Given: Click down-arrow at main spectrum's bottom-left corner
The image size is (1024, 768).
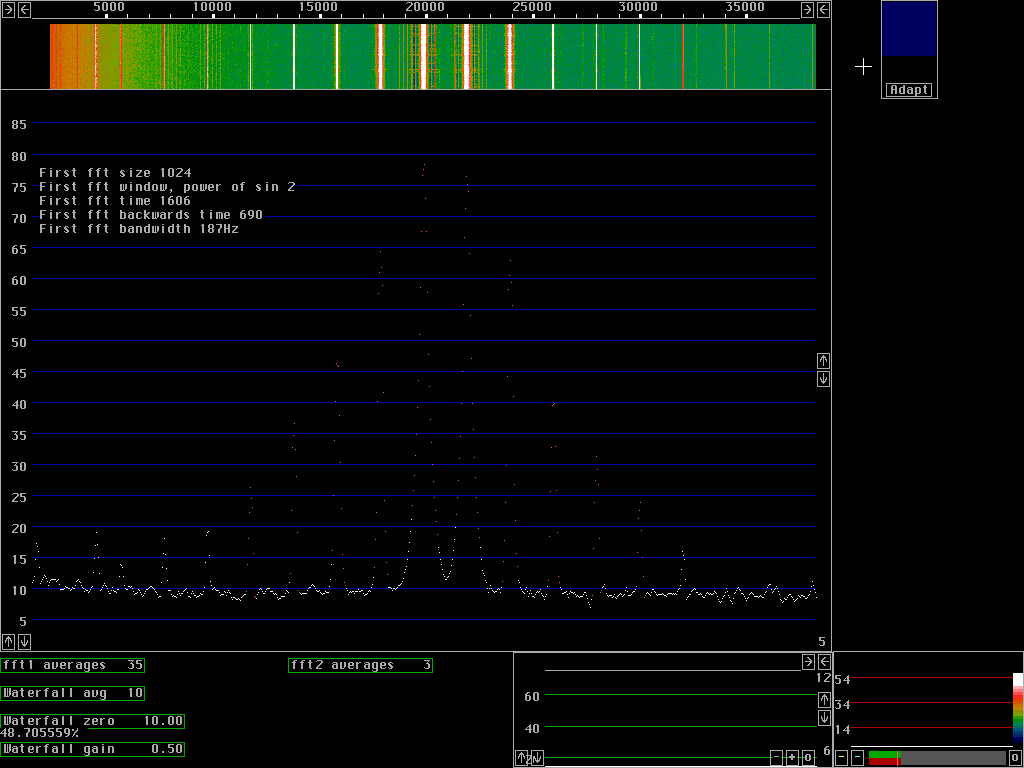Looking at the screenshot, I should (24, 641).
